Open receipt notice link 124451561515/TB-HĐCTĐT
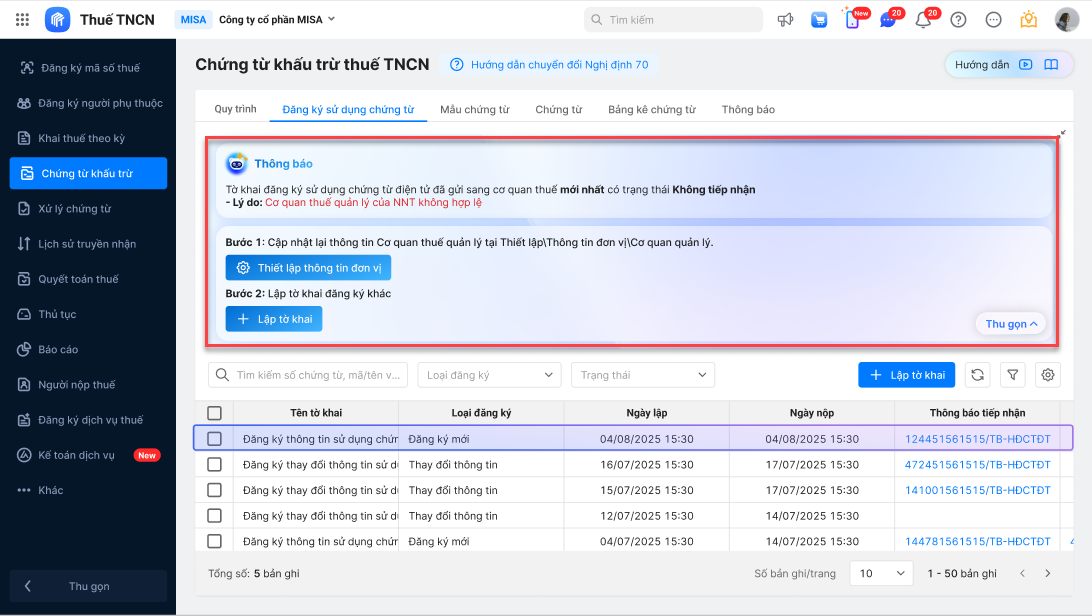The width and height of the screenshot is (1092, 616). click(x=977, y=439)
